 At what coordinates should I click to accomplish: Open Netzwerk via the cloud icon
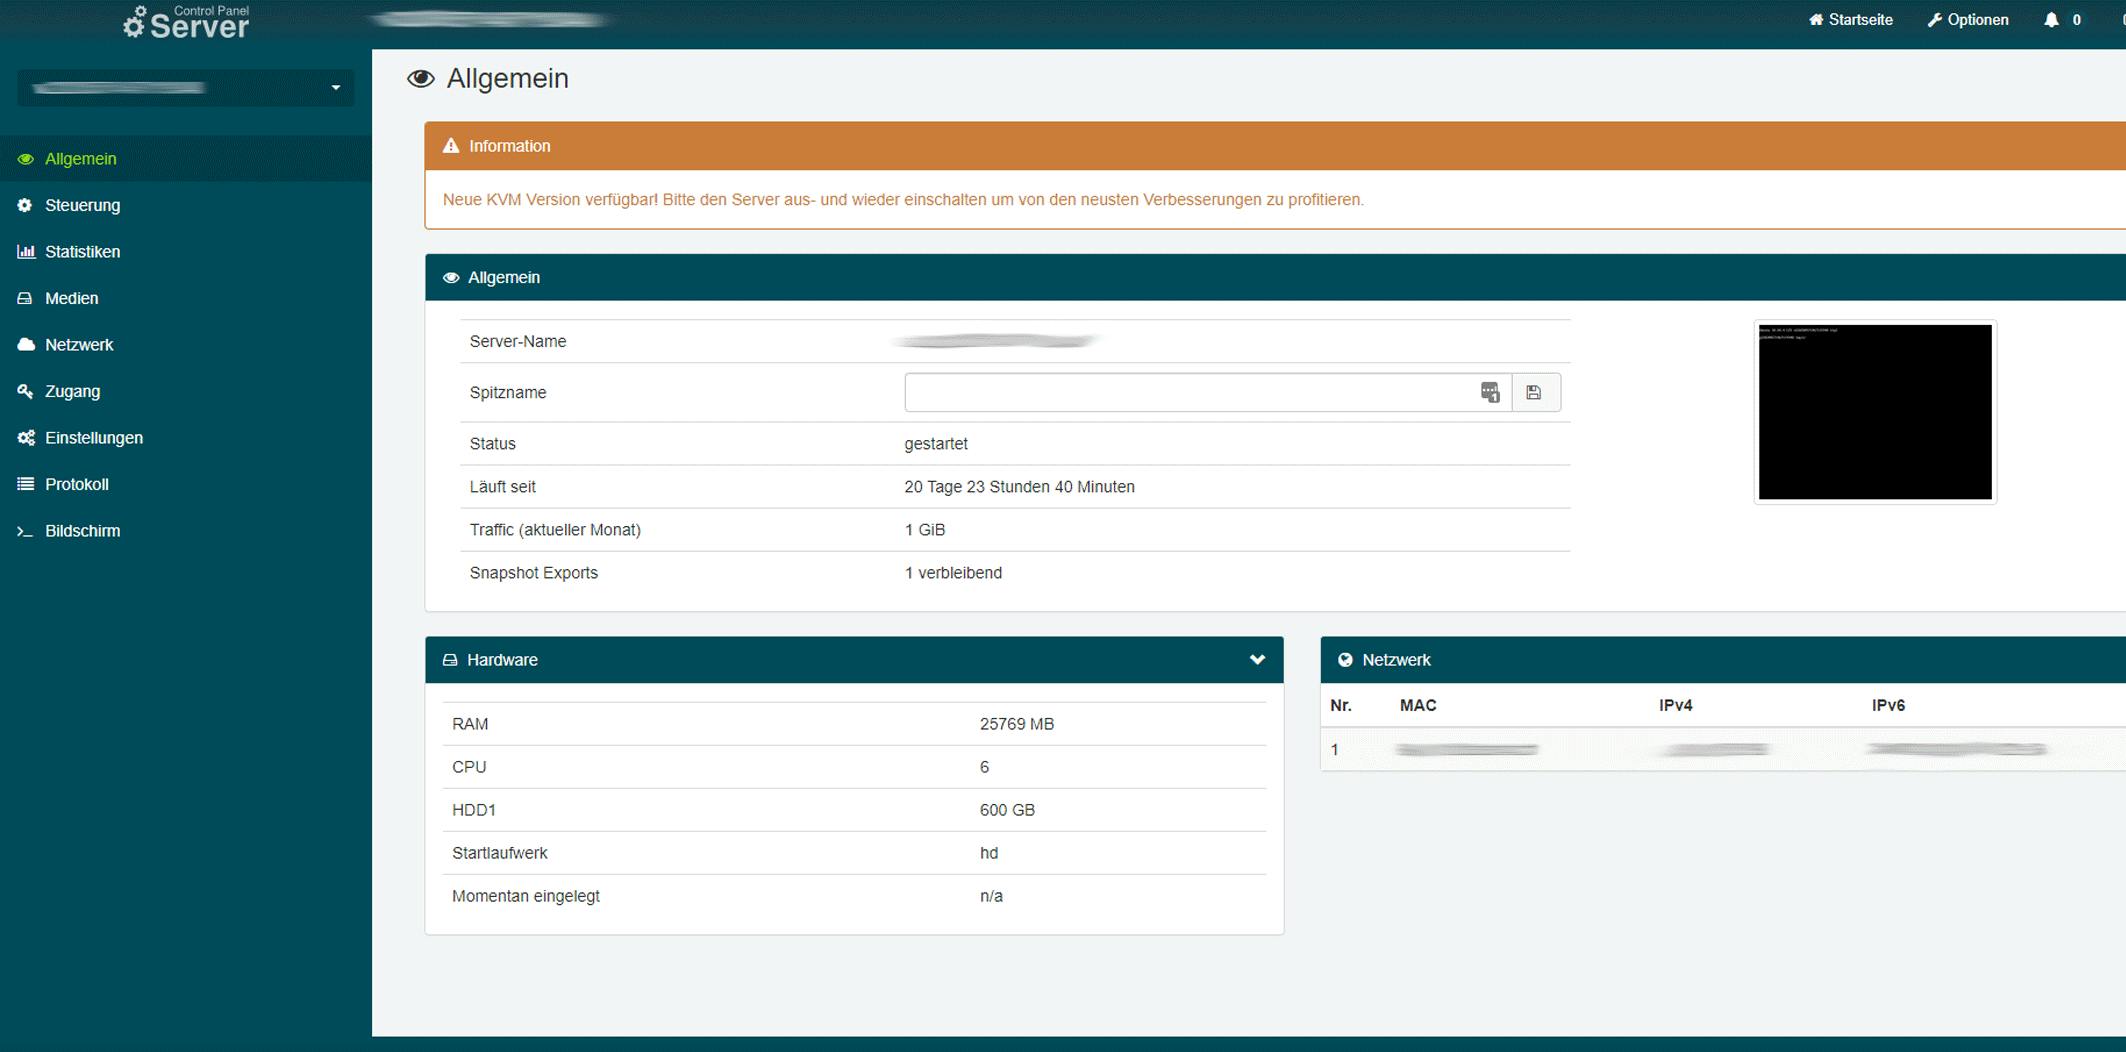[26, 344]
